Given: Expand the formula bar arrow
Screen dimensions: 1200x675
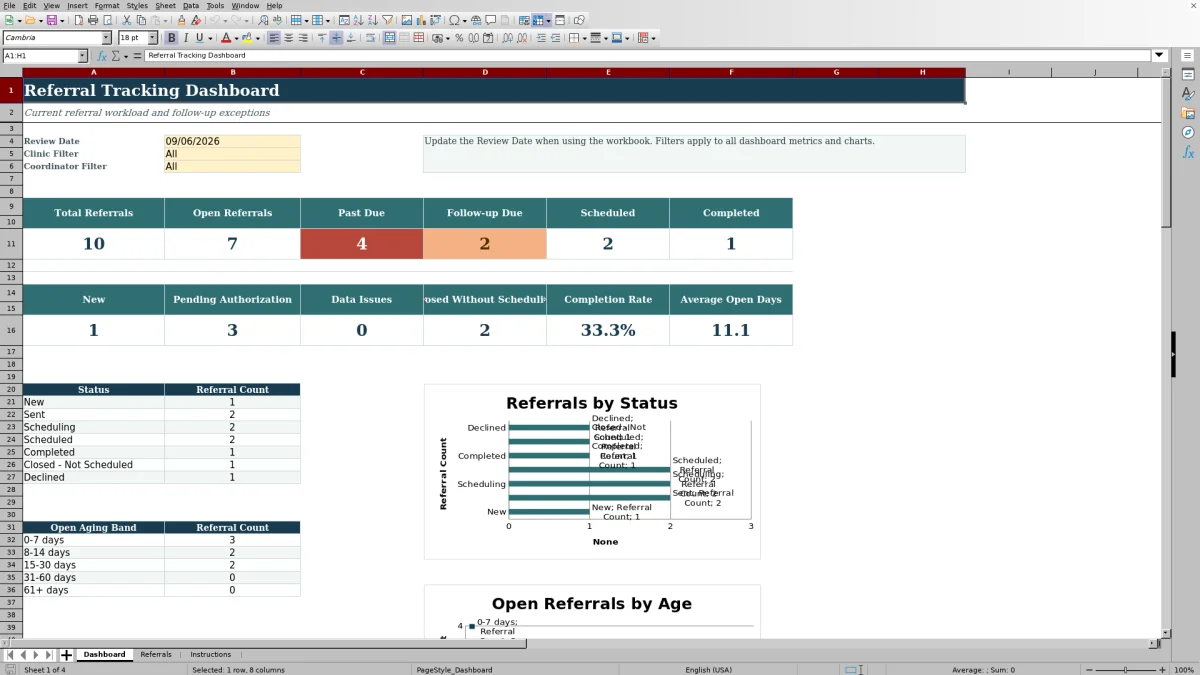Looking at the screenshot, I should [x=1160, y=56].
